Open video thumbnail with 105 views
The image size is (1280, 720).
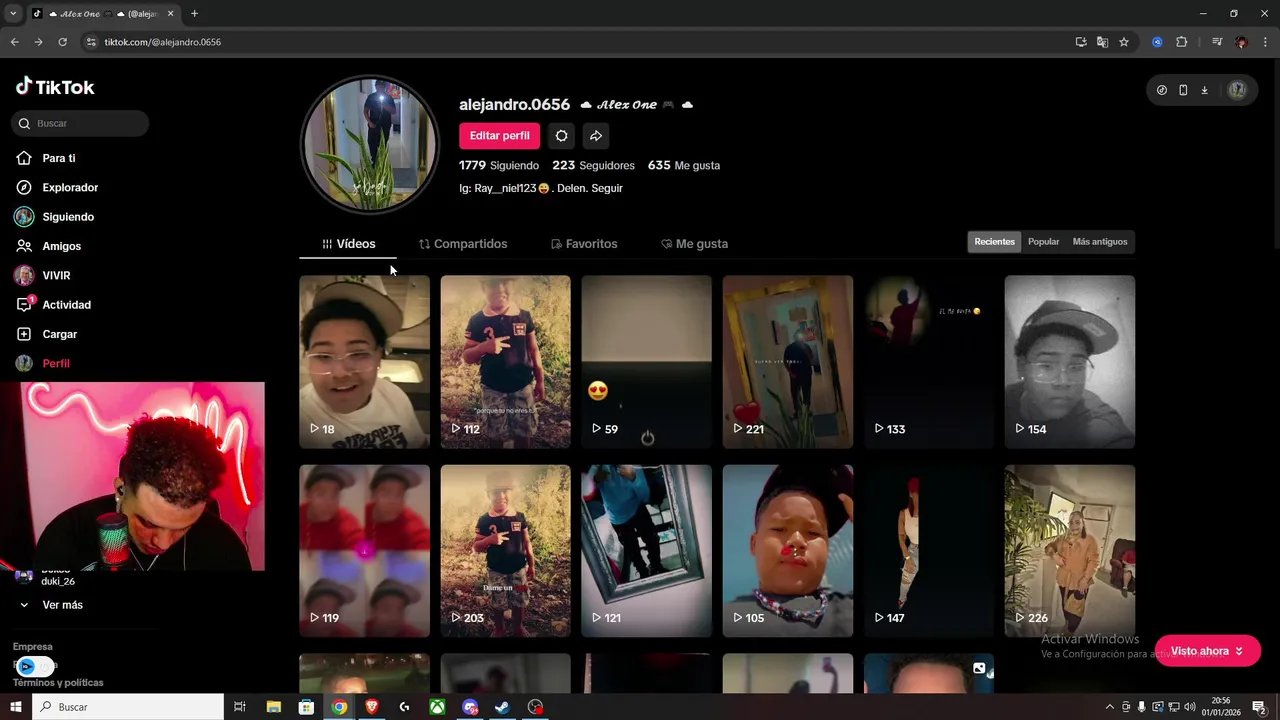point(787,551)
